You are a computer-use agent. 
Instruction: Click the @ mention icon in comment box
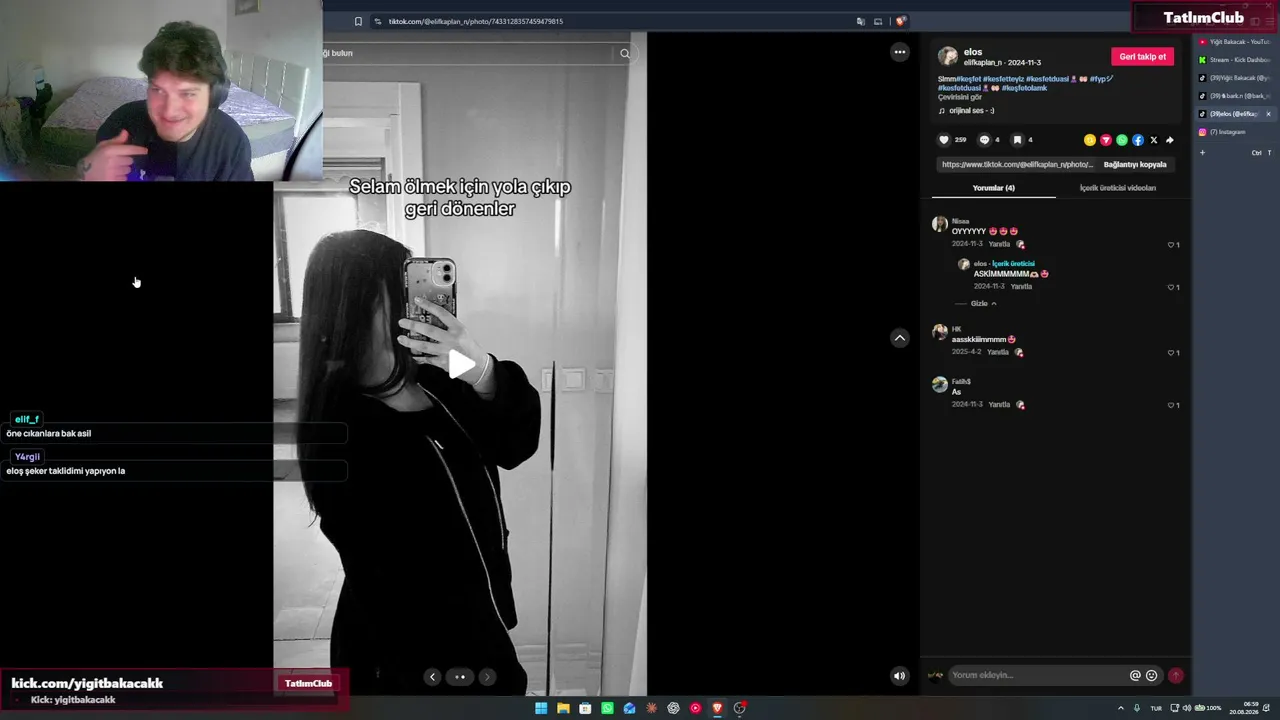pyautogui.click(x=1135, y=675)
